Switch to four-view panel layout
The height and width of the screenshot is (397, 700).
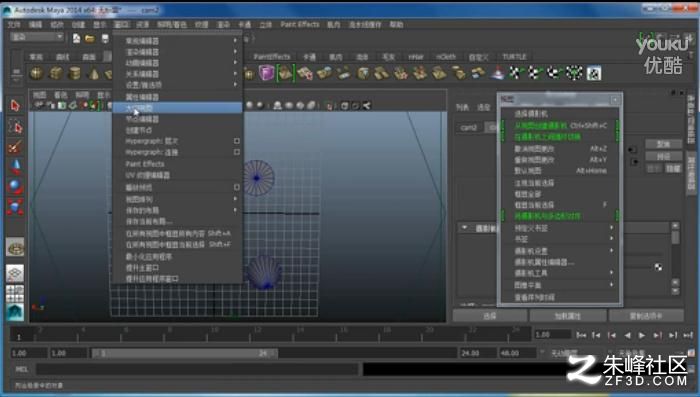15,293
